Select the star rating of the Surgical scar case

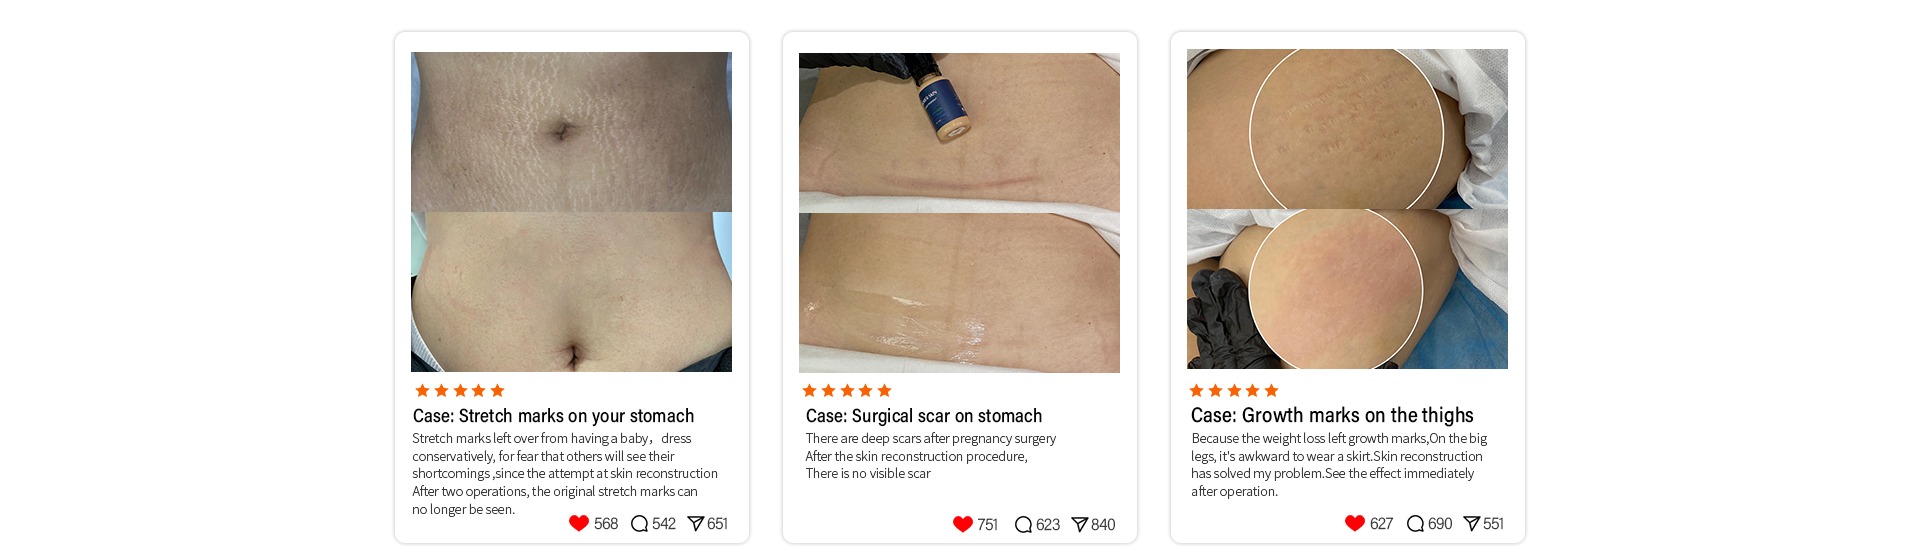coord(847,391)
